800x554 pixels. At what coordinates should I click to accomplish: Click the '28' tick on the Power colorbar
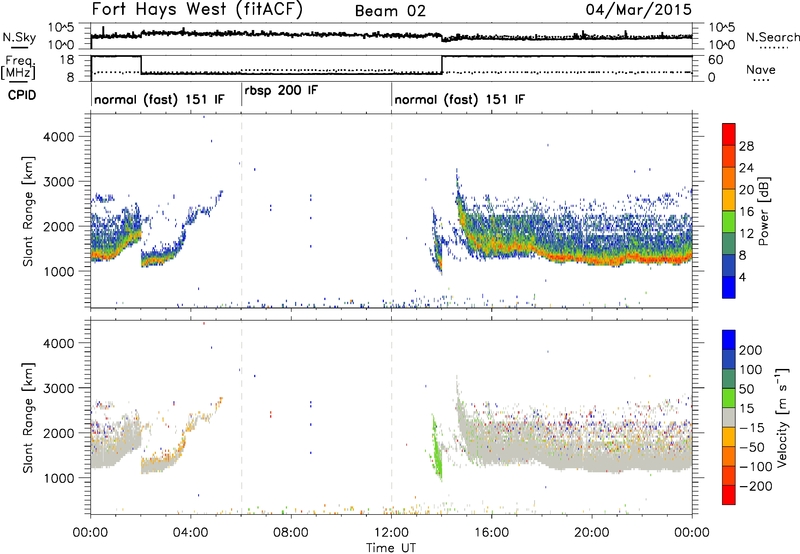tap(746, 146)
